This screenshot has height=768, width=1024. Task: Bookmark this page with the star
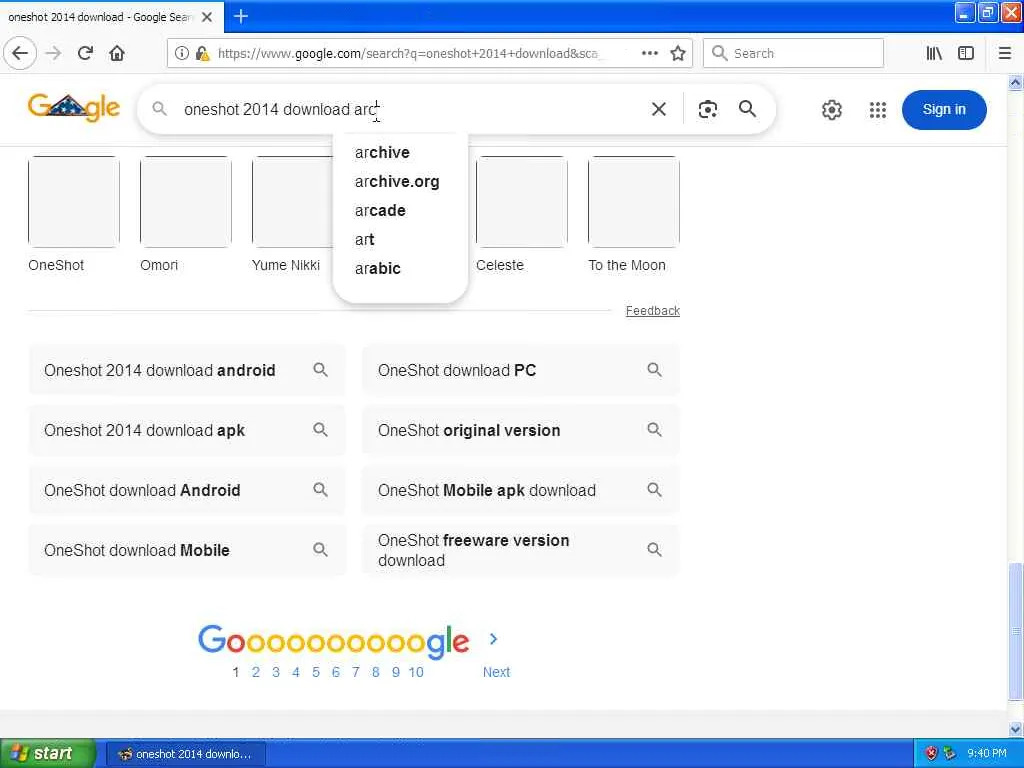[678, 53]
